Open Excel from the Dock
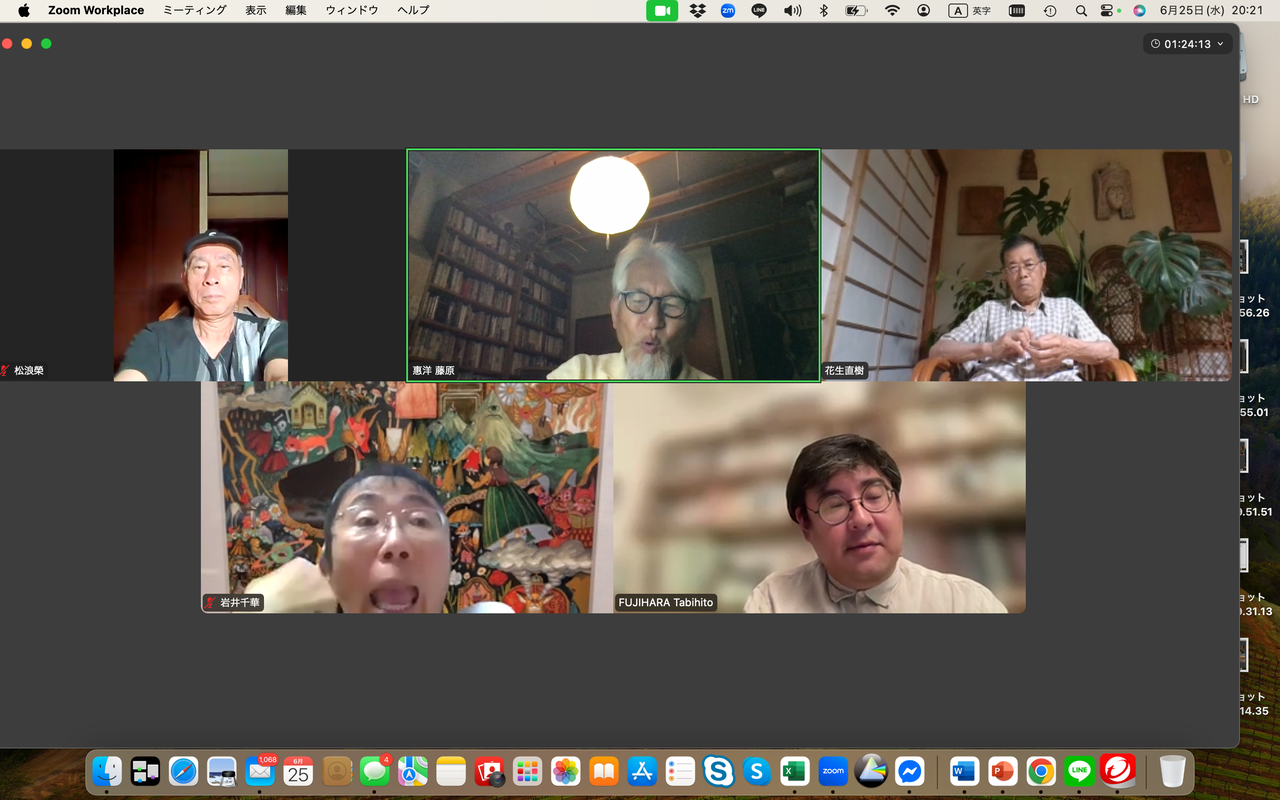The width and height of the screenshot is (1280, 800). pos(795,771)
